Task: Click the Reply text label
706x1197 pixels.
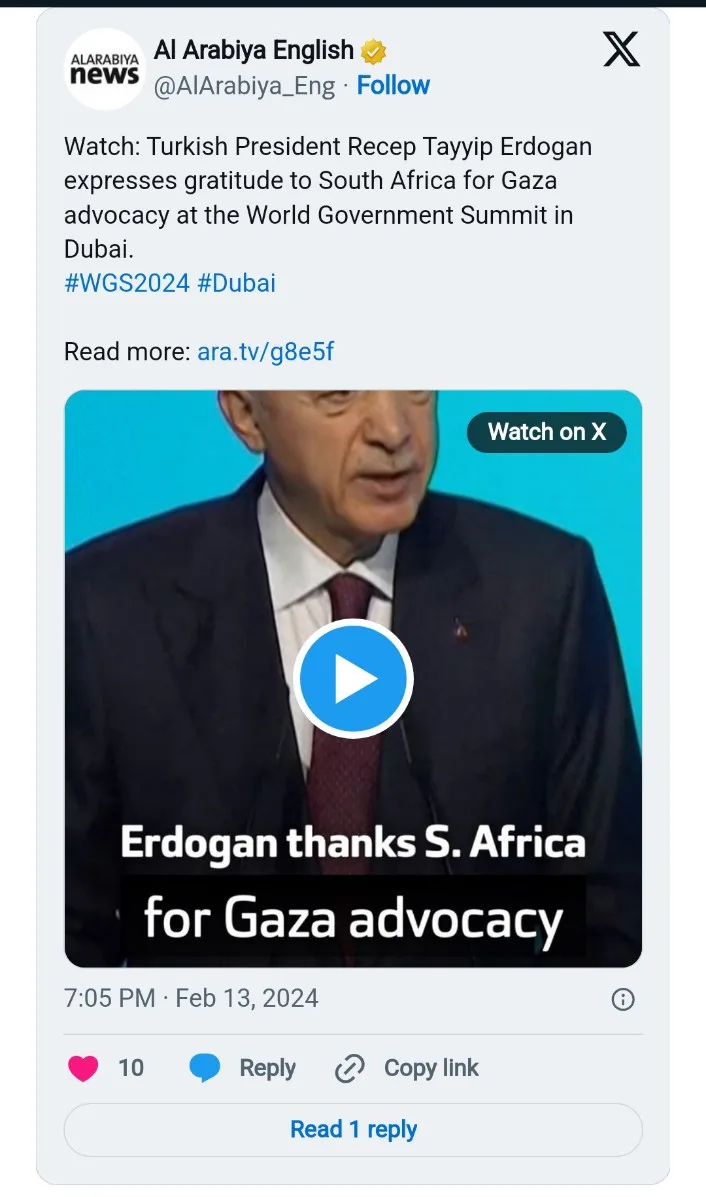Action: click(x=267, y=1068)
